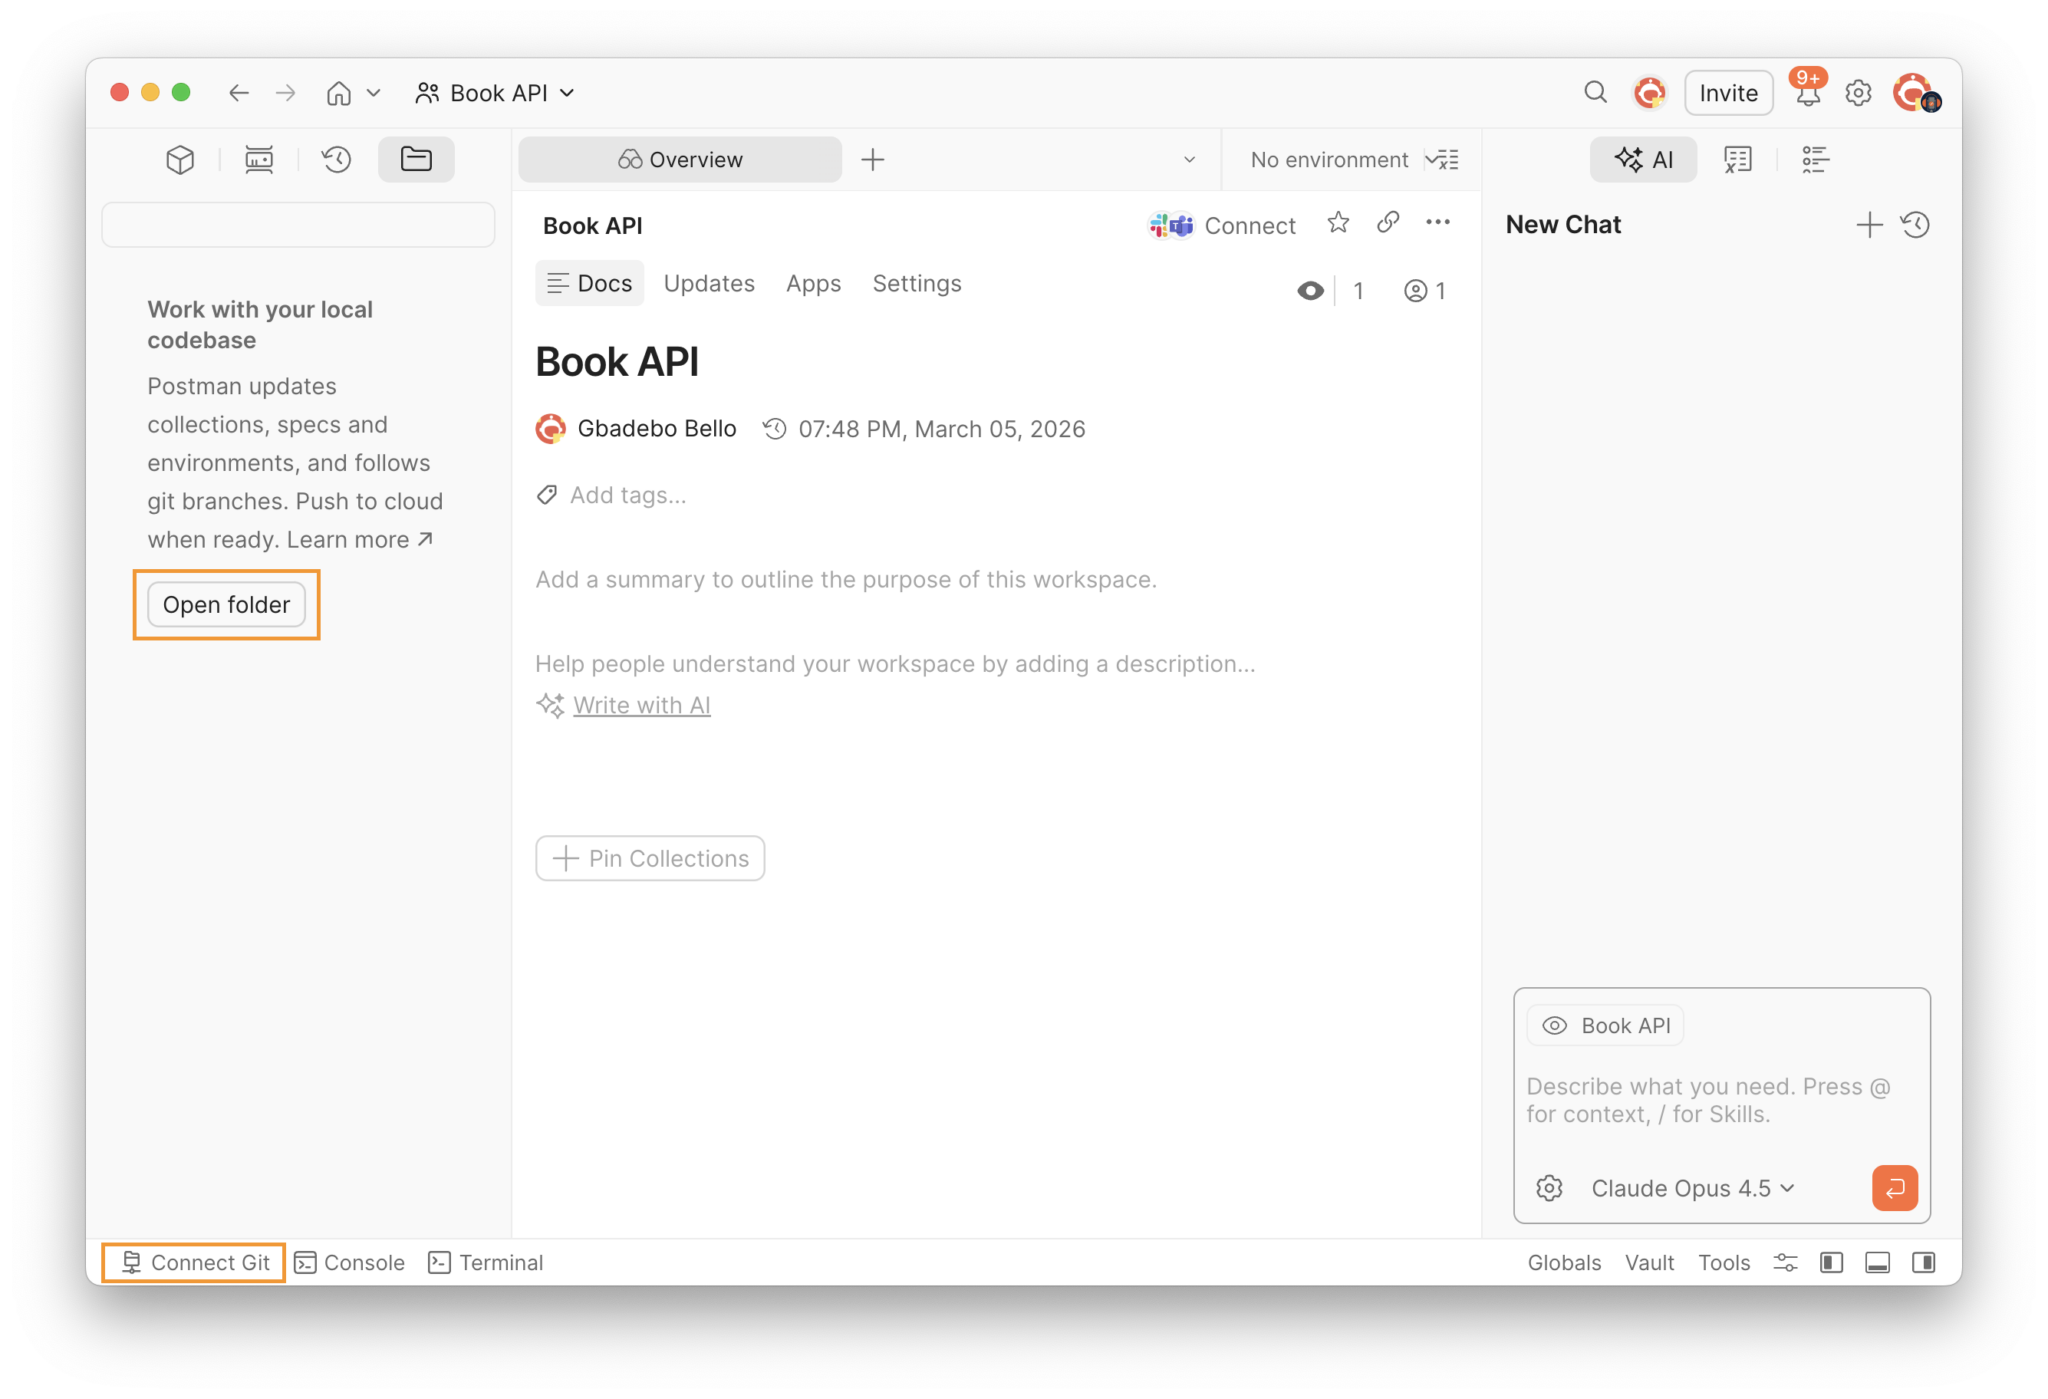Click the Connect integrations button
2048x1399 pixels.
tap(1221, 226)
